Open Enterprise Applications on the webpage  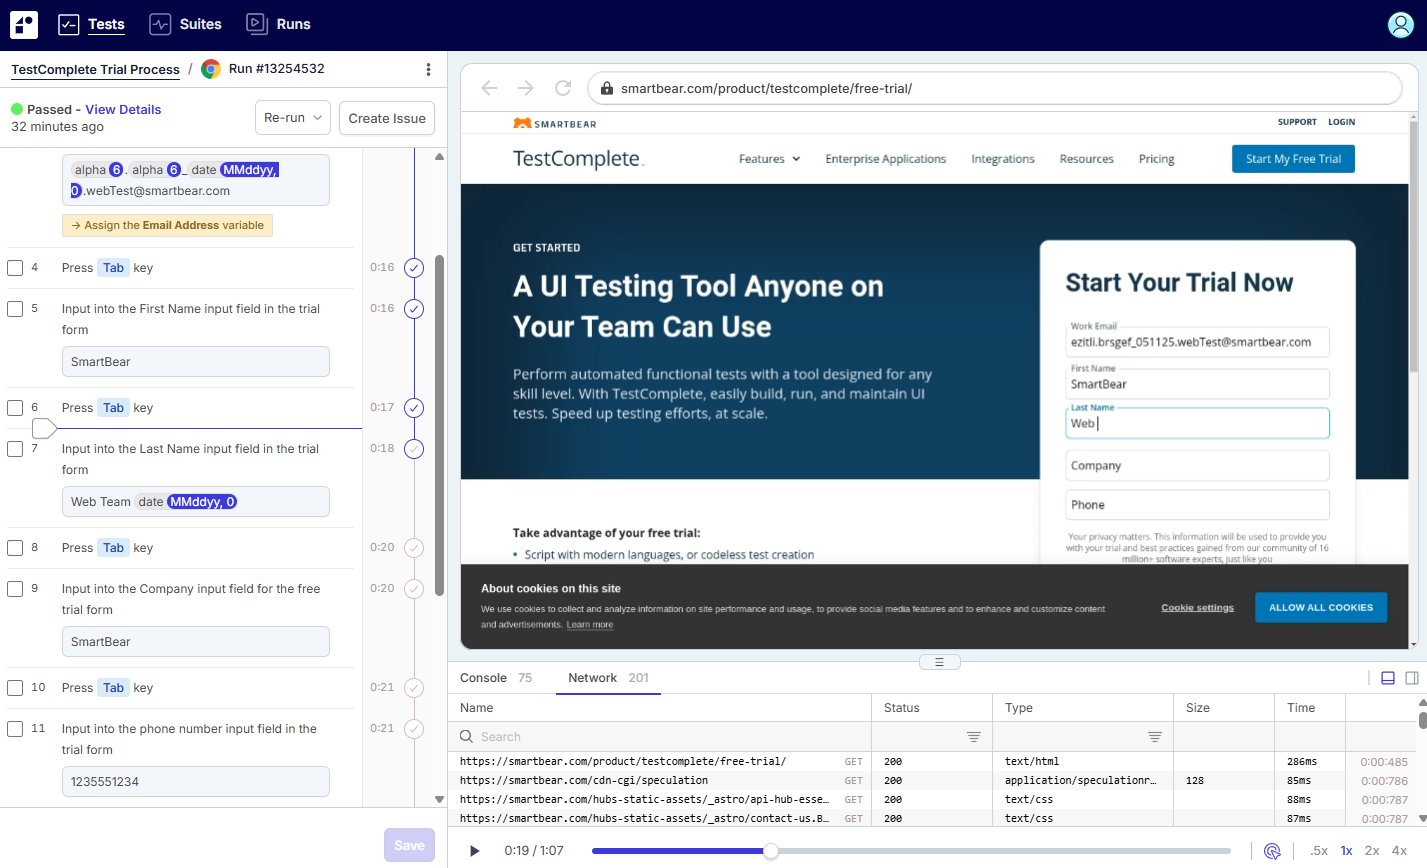tap(886, 159)
